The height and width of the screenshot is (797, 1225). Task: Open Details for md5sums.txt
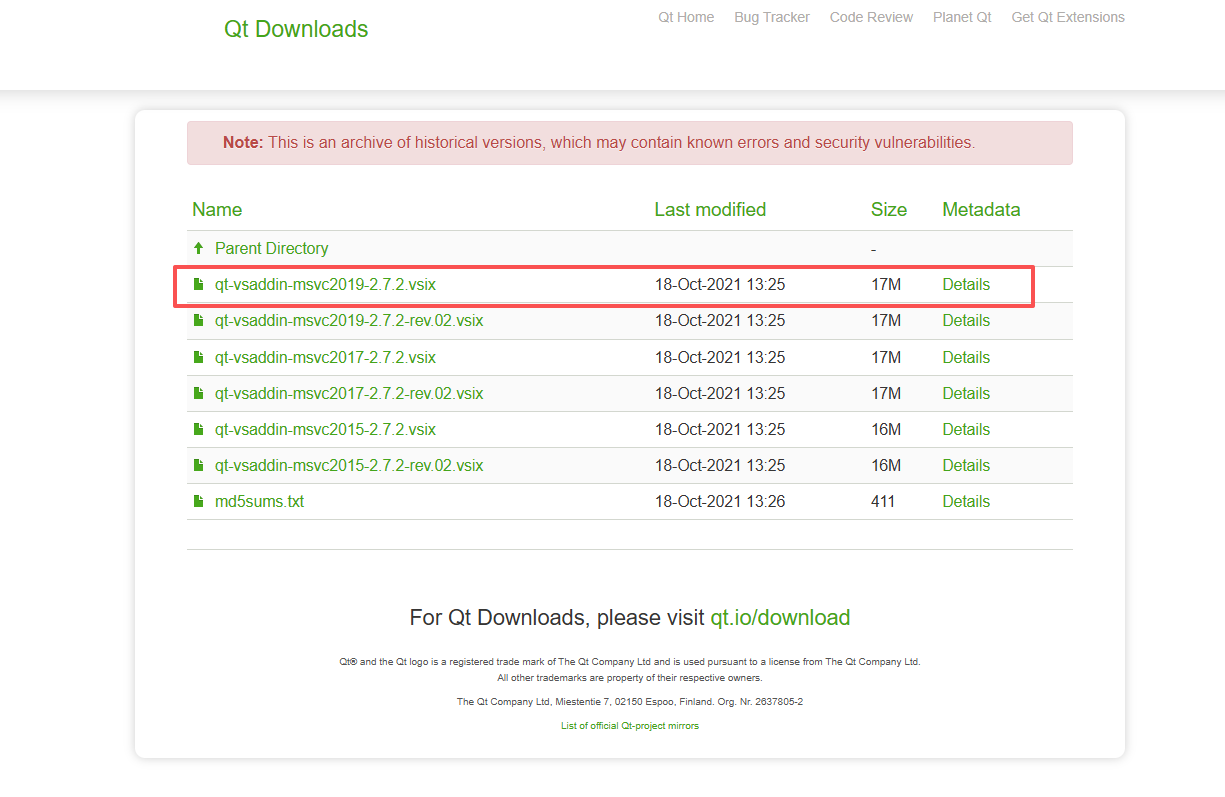pyautogui.click(x=966, y=501)
